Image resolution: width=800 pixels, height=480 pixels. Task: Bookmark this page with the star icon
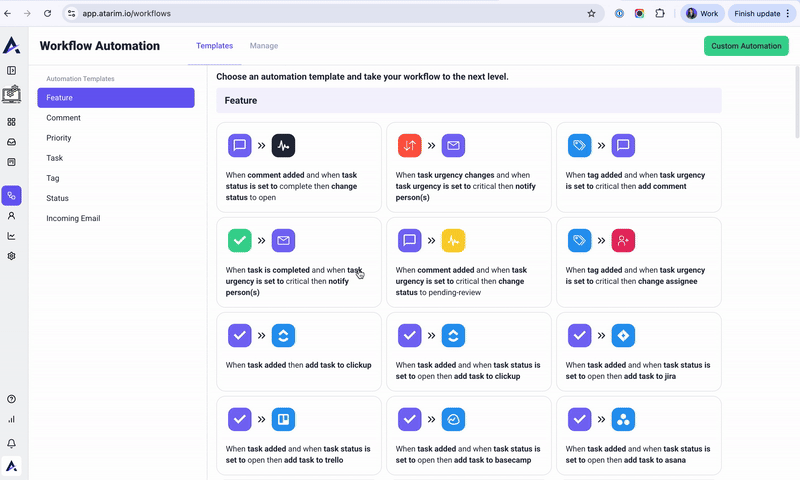click(591, 14)
